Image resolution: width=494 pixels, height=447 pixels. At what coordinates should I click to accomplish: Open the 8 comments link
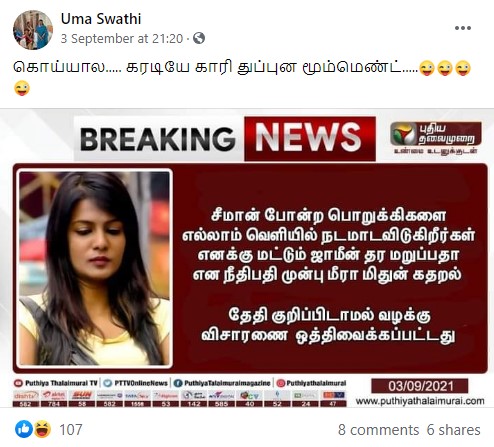tap(378, 430)
